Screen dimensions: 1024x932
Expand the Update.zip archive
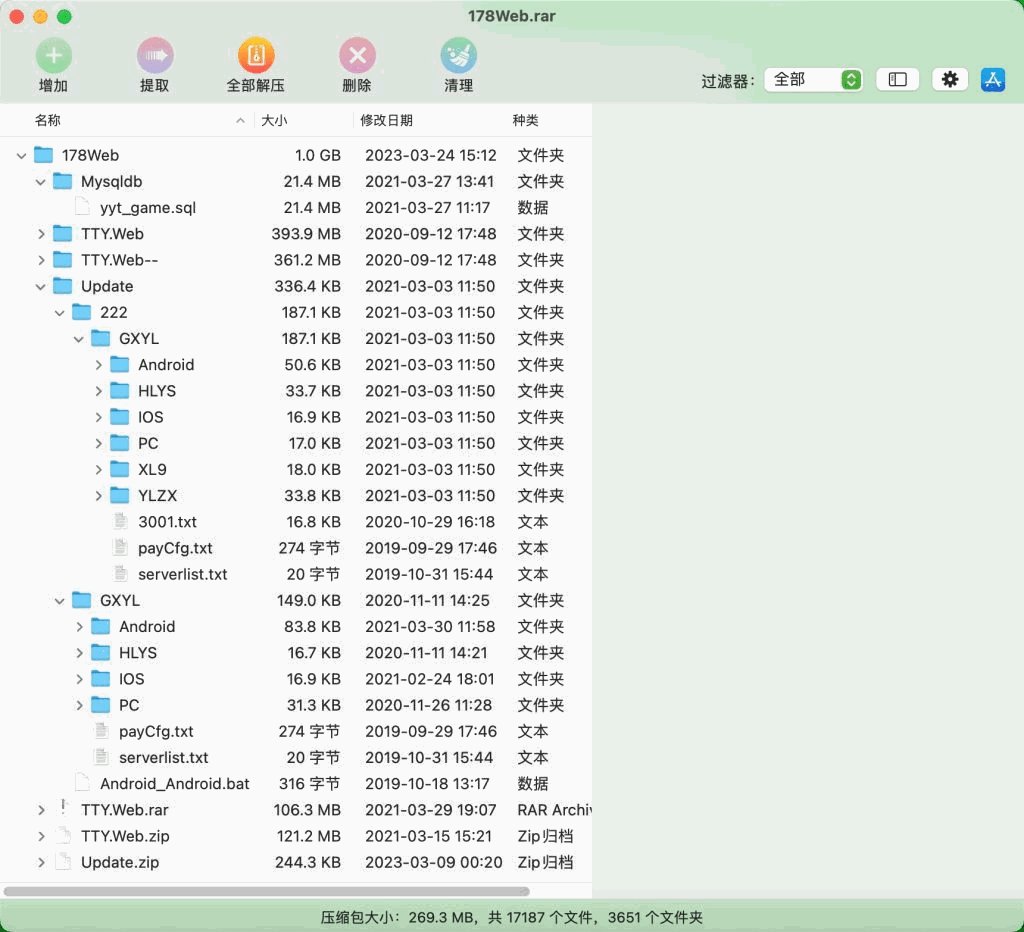tap(41, 862)
